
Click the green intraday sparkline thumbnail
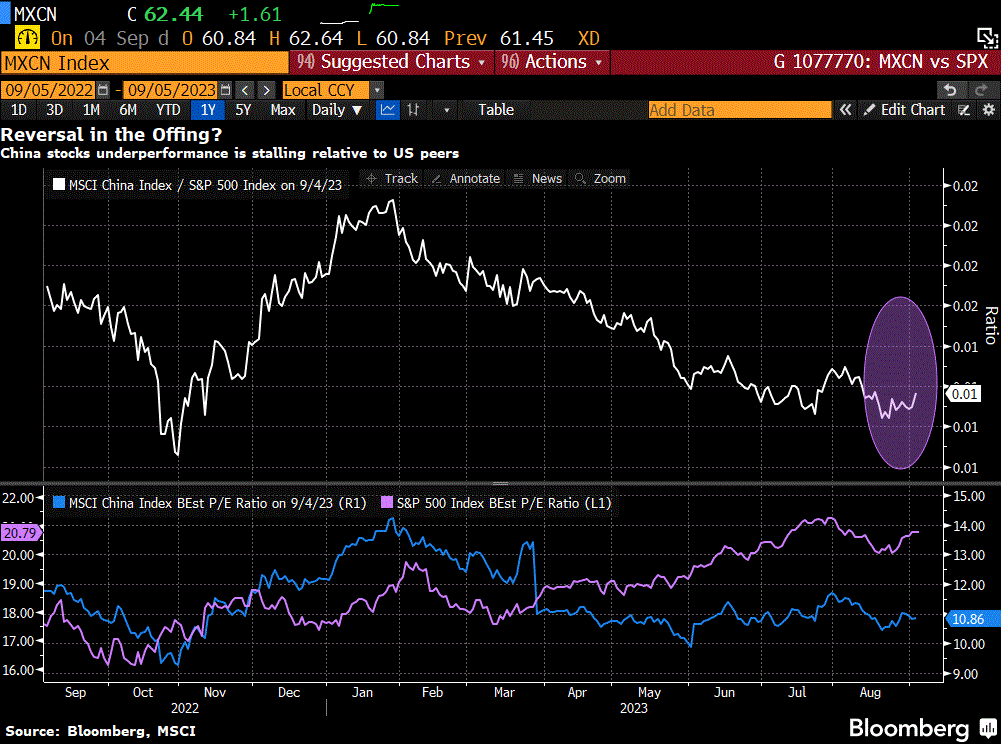tap(384, 8)
